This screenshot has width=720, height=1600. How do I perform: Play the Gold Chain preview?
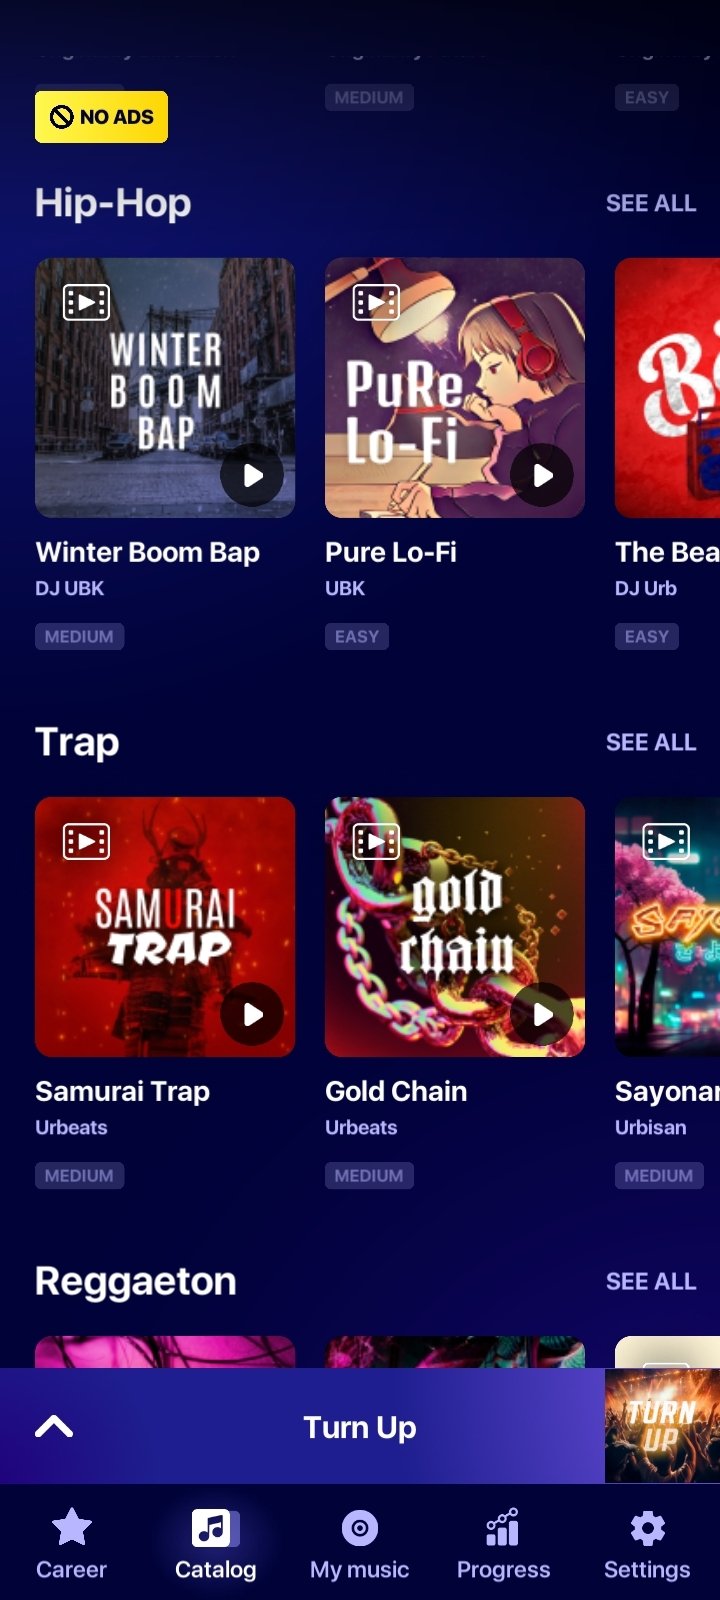[542, 1014]
